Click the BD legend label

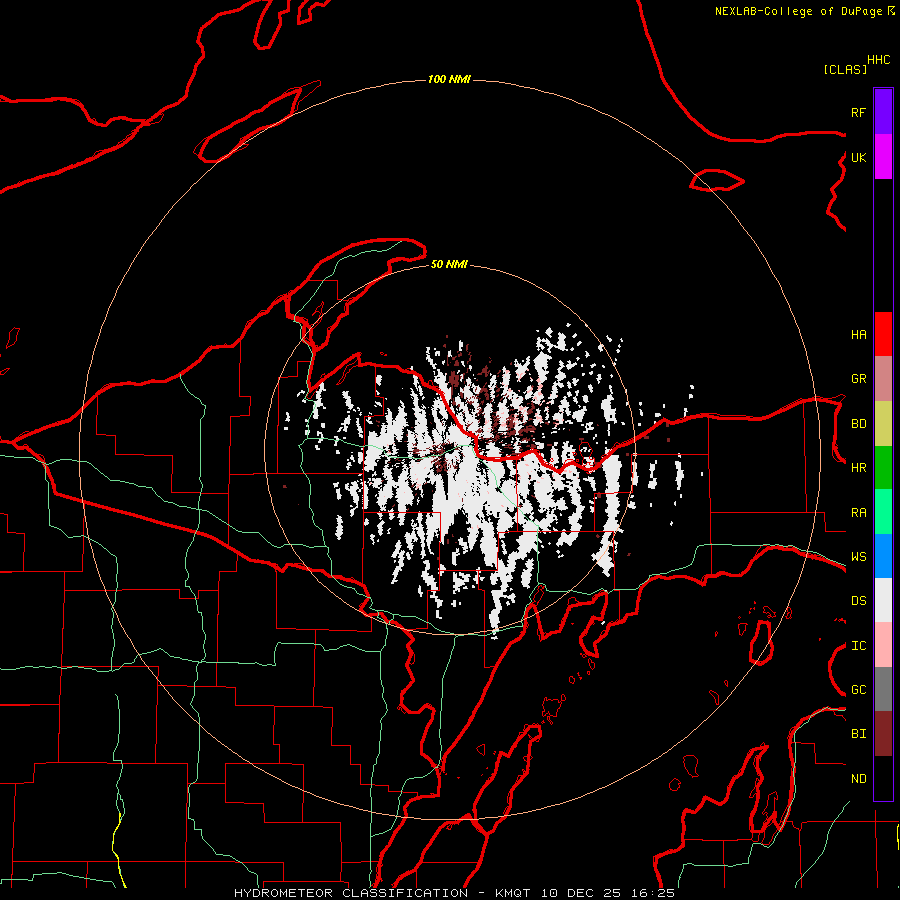click(858, 424)
